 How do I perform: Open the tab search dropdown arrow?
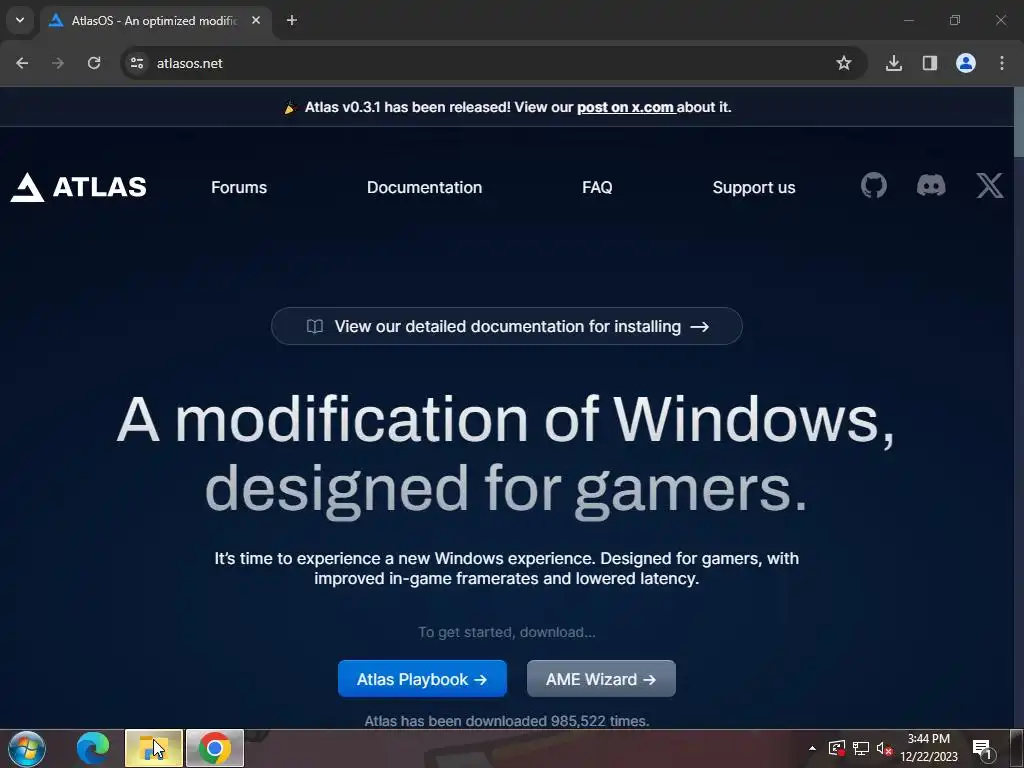[x=20, y=20]
